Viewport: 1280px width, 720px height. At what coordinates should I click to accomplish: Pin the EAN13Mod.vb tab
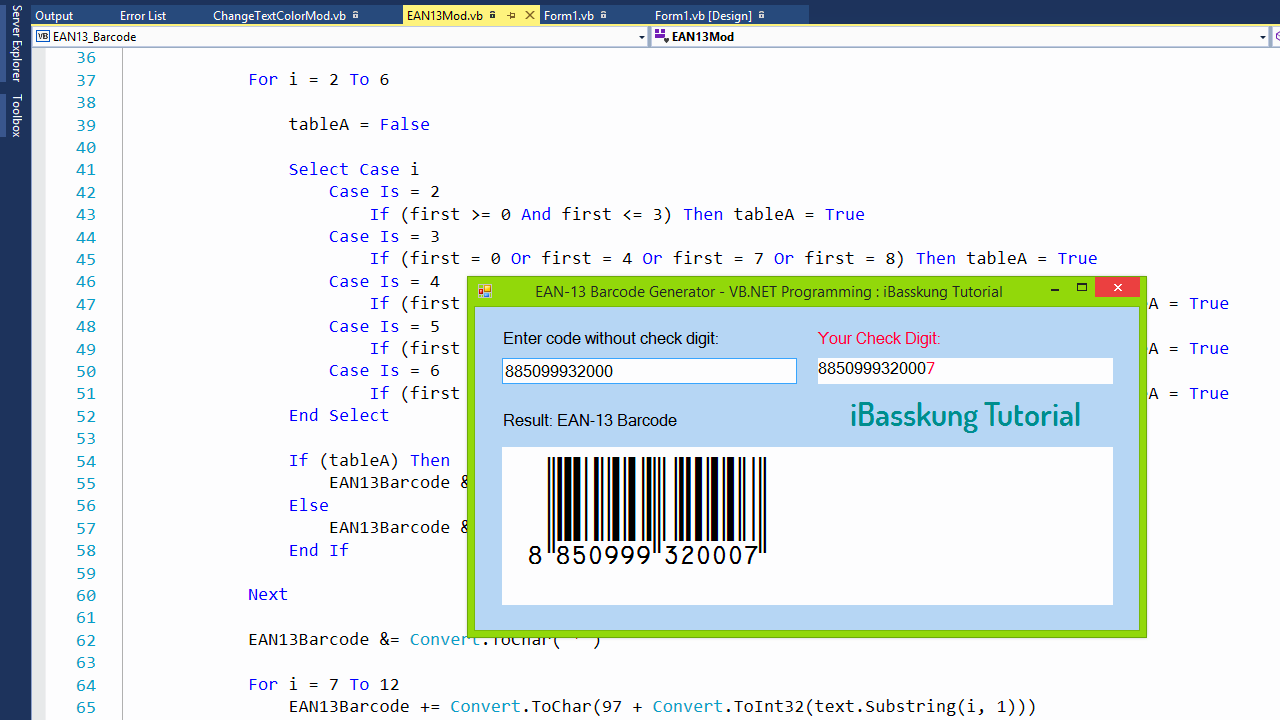point(511,16)
